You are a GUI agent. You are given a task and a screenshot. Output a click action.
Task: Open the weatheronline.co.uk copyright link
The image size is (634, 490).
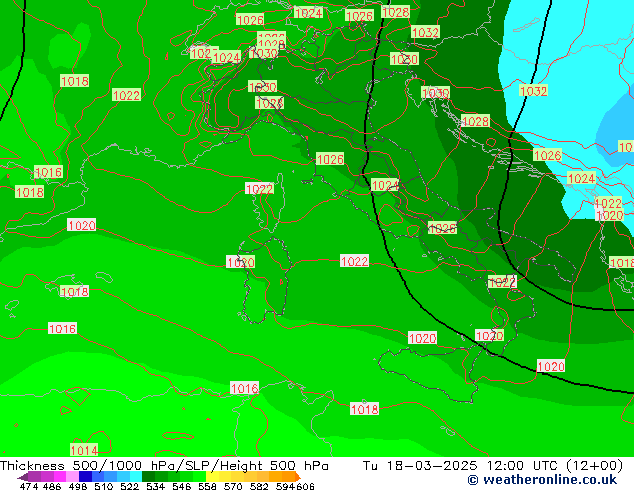[542, 480]
